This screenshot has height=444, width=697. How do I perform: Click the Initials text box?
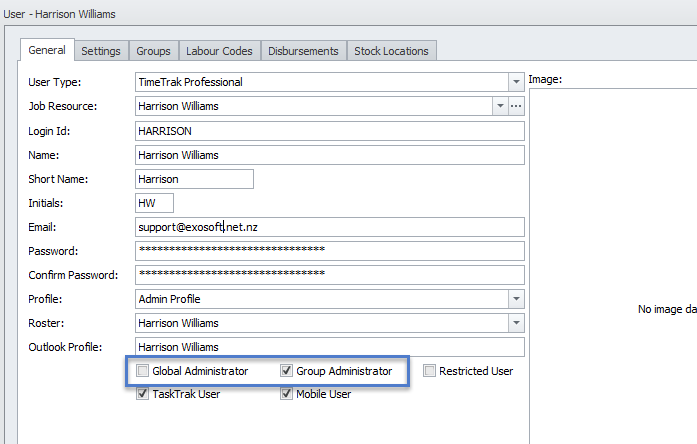click(x=154, y=203)
